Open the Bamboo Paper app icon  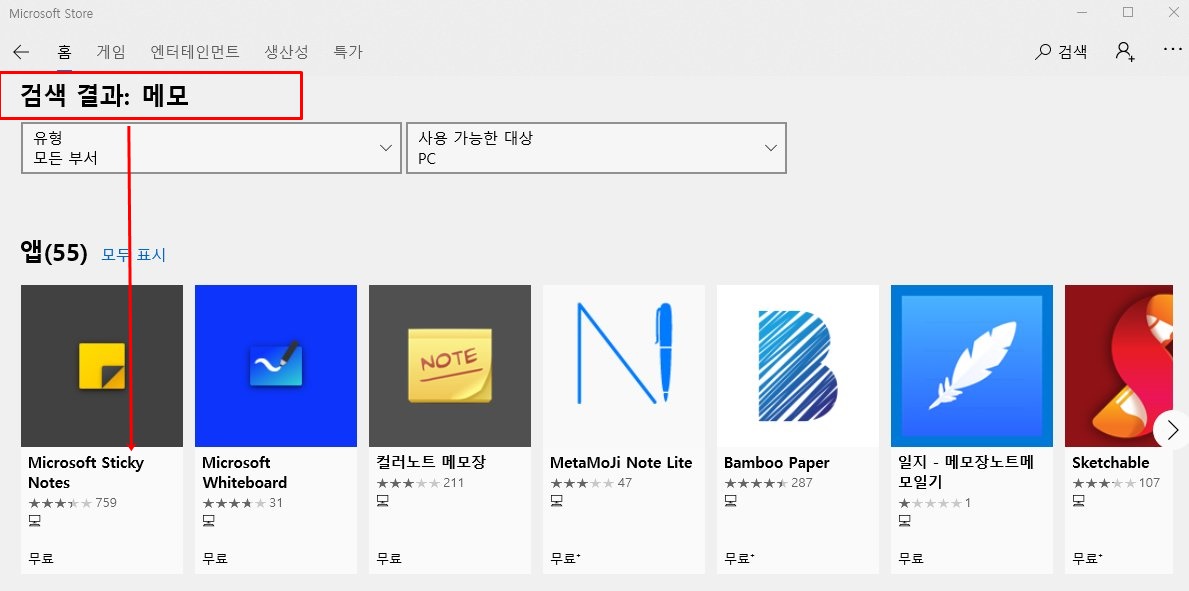click(x=798, y=366)
